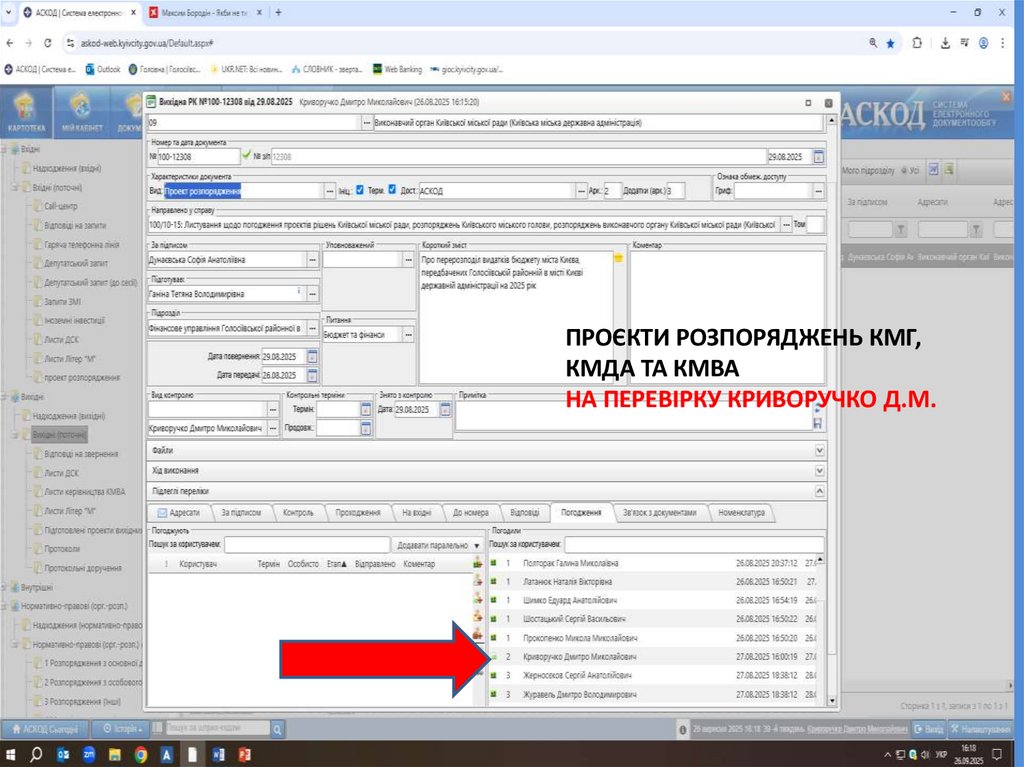This screenshot has height=767, width=1024.
Task: Open Google Chrome from the taskbar
Action: point(140,755)
